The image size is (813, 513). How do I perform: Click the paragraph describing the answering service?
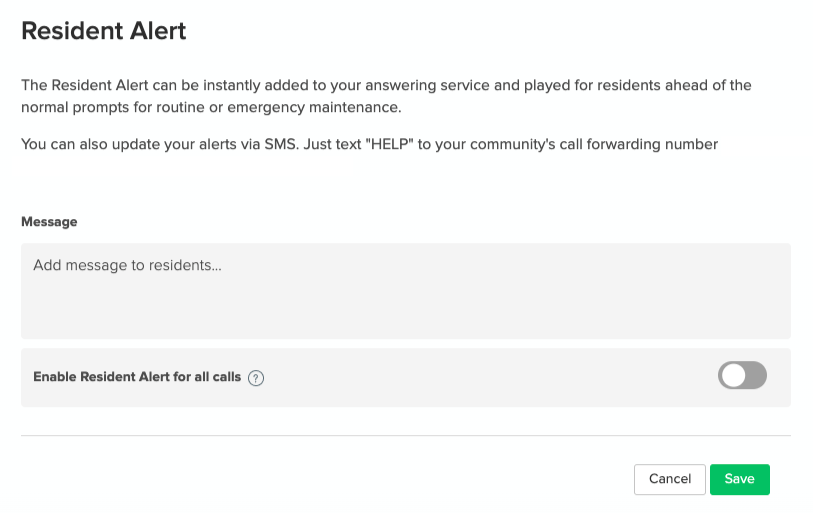tap(386, 96)
